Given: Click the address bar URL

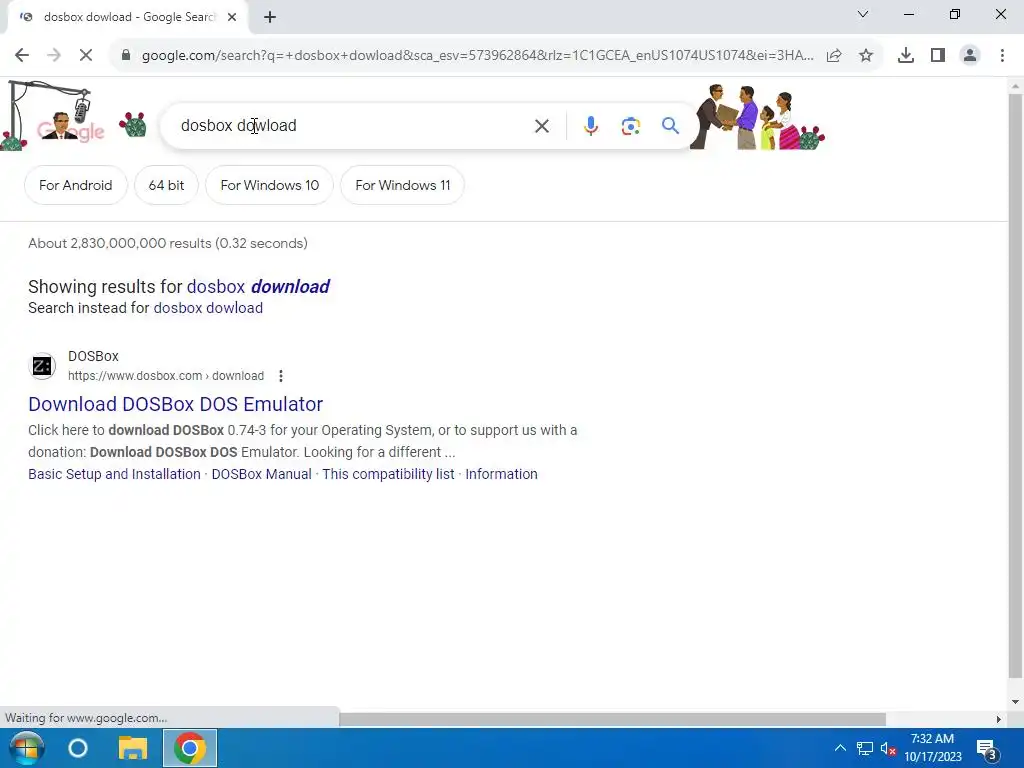Looking at the screenshot, I should [477, 56].
